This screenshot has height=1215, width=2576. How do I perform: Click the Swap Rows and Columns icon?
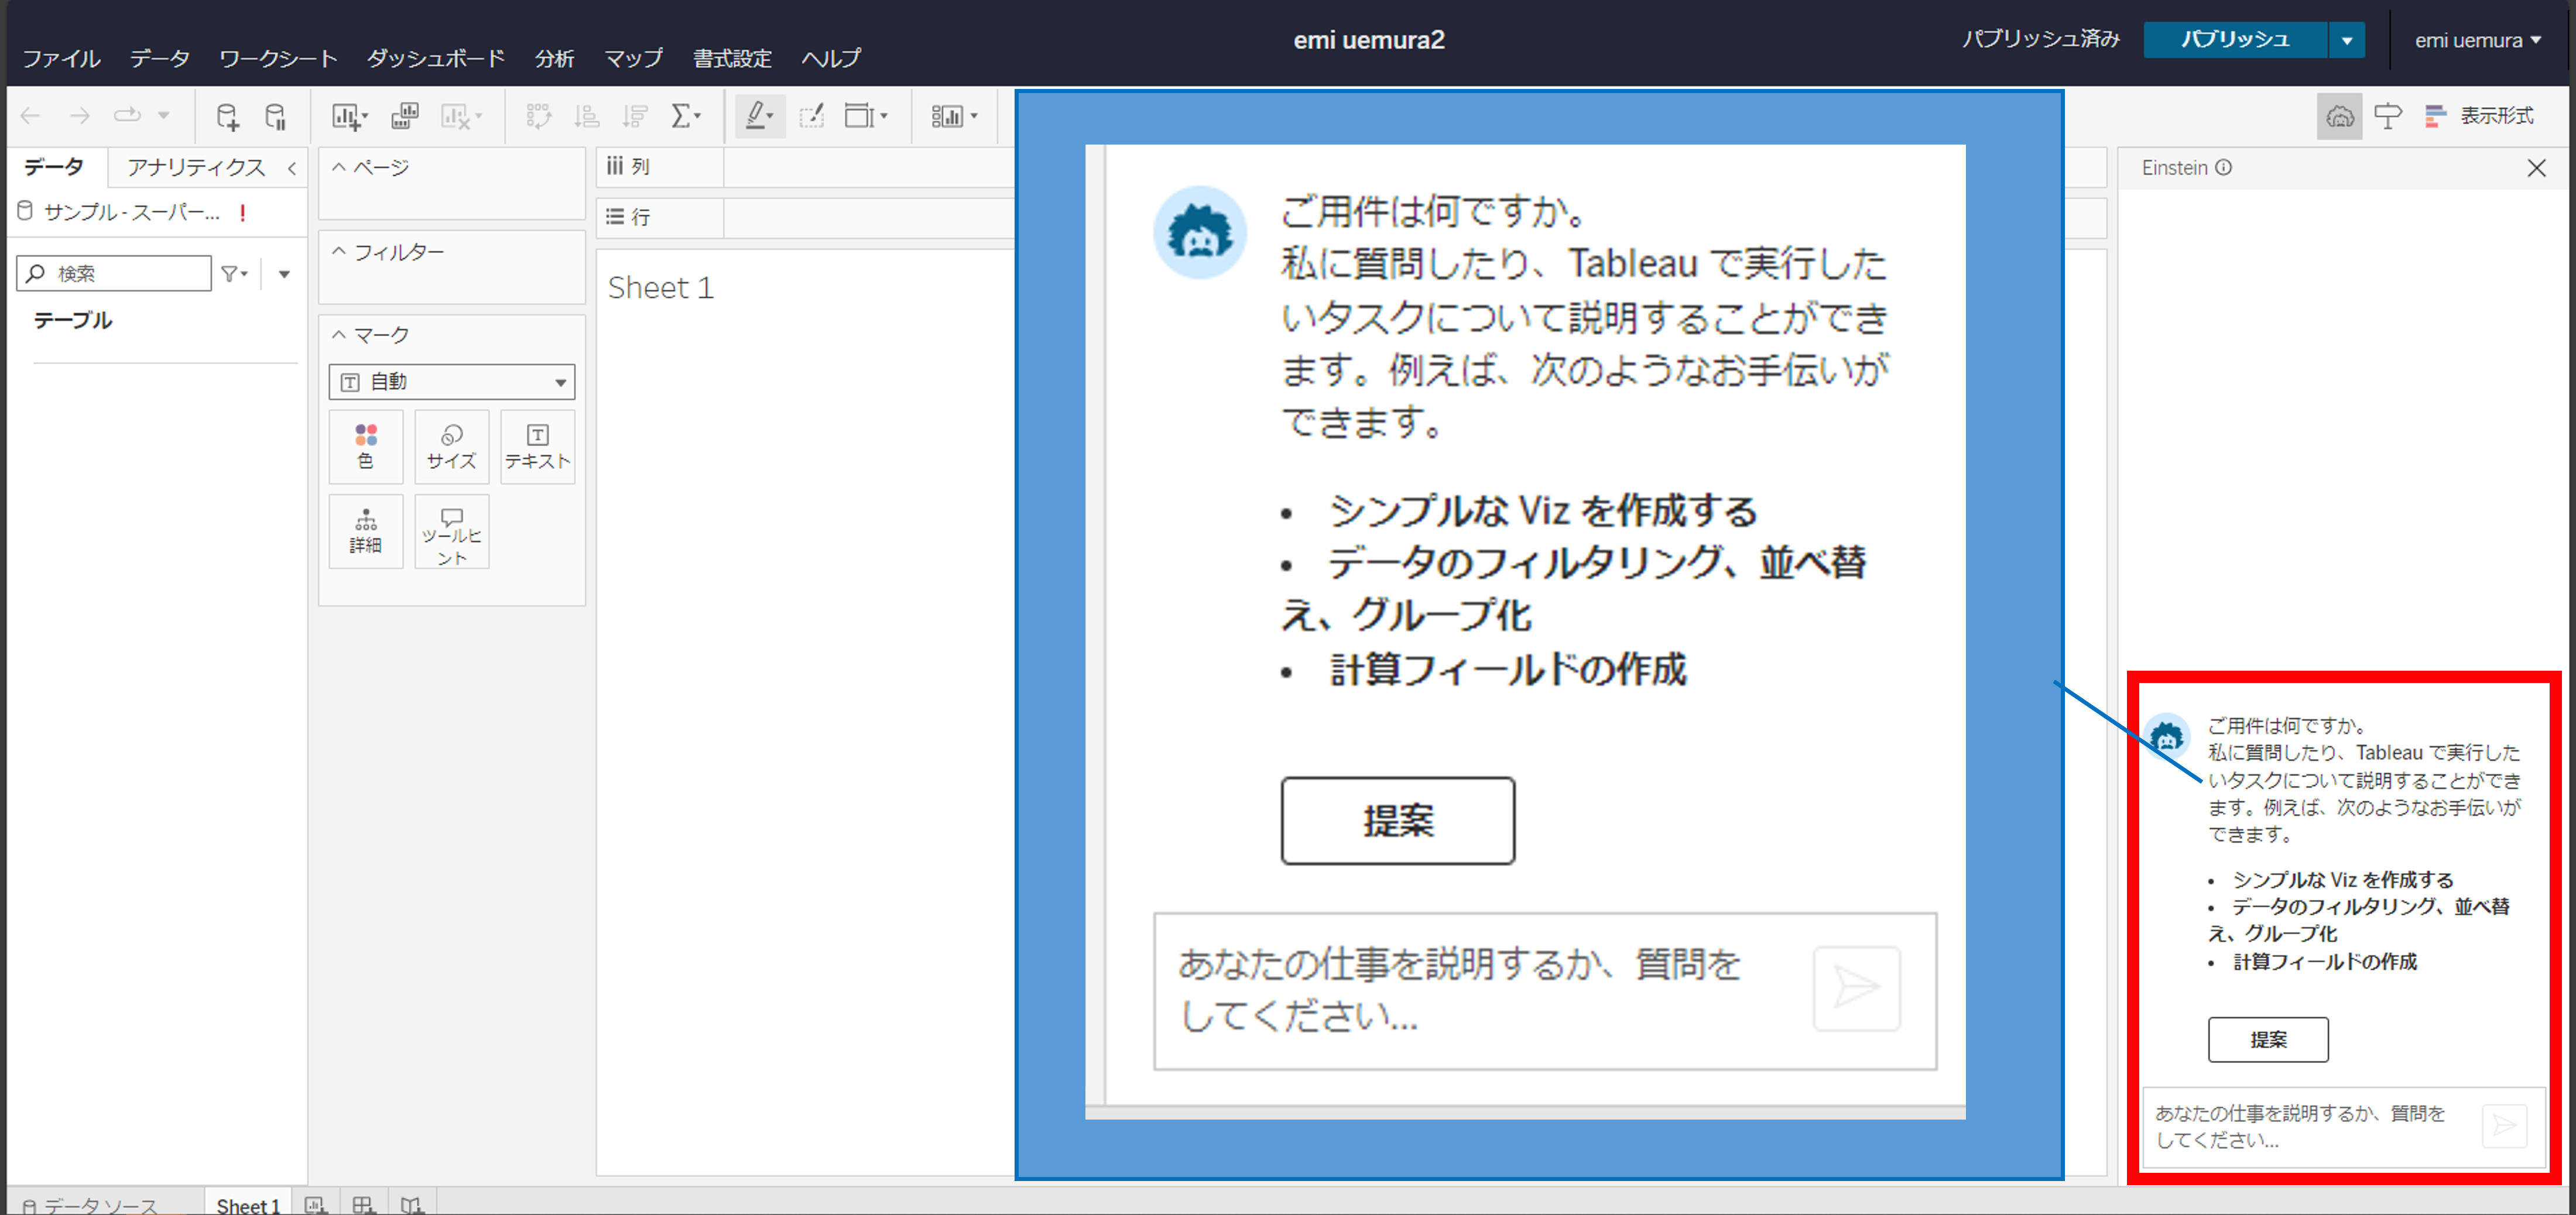pos(539,116)
